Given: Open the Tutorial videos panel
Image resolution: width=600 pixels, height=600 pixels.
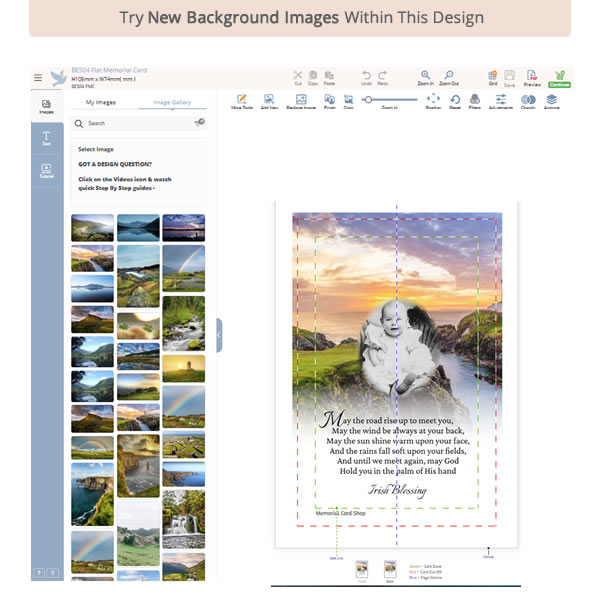Looking at the screenshot, I should click(46, 170).
